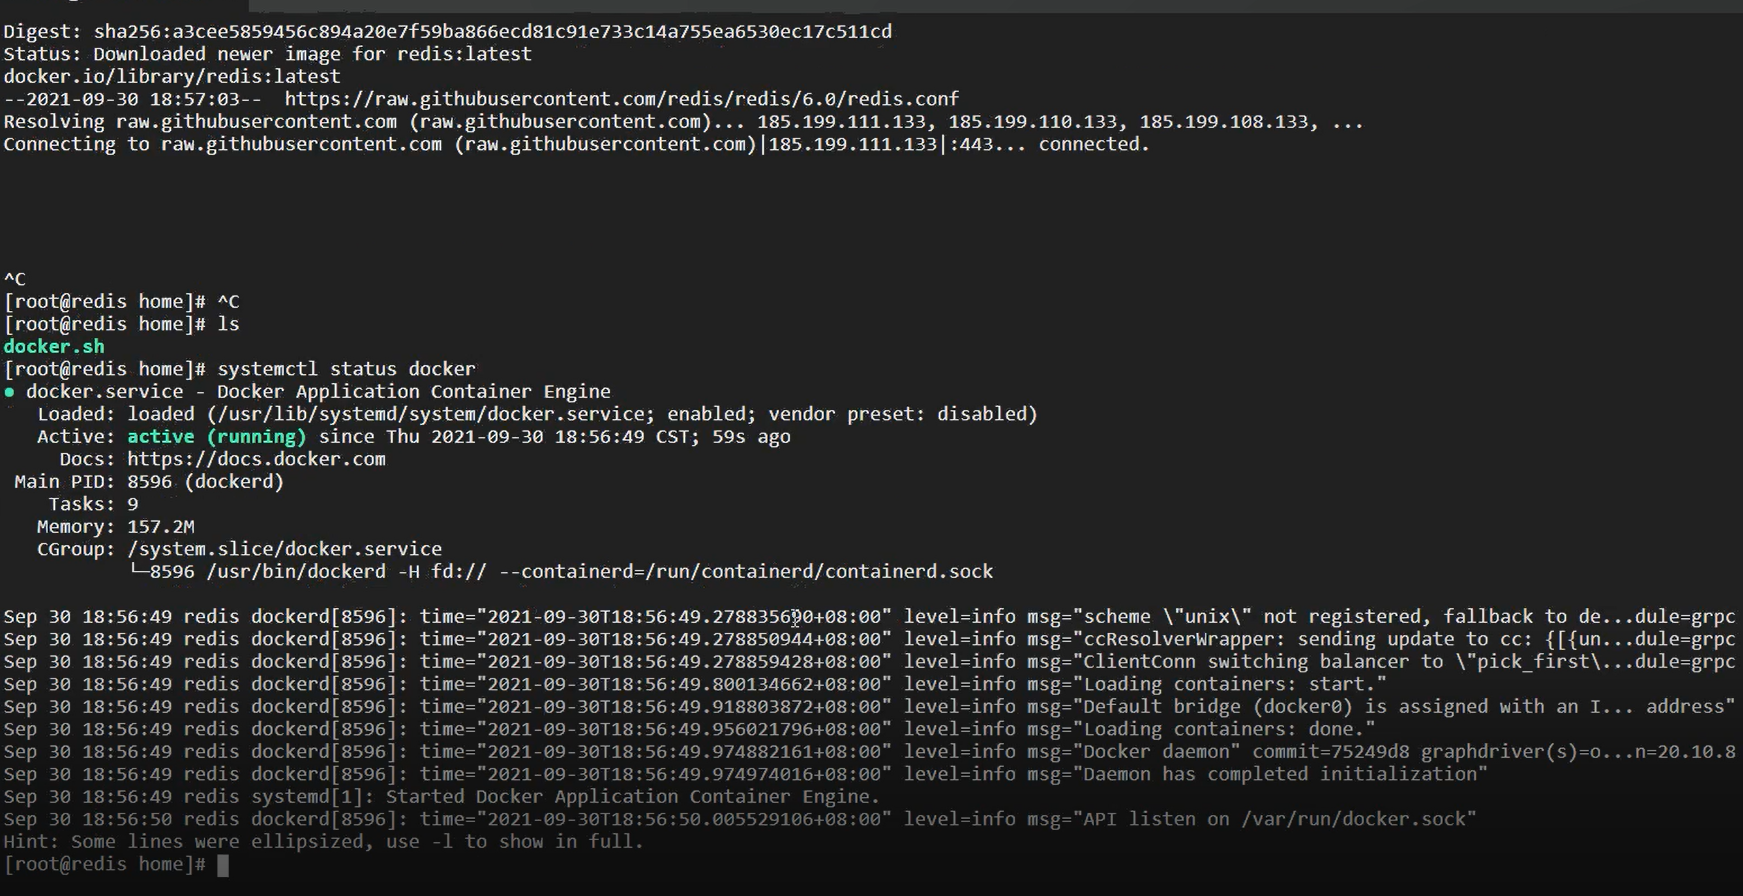Viewport: 1743px width, 896px height.
Task: Click the 'Hint: Some lines were ellipsized' line
Action: pos(323,842)
